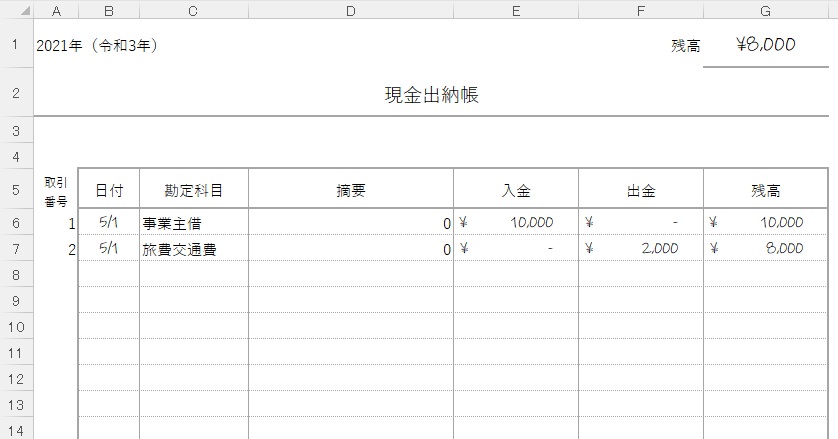Click the 5/1 date in row 6
The image size is (838, 439).
[109, 222]
